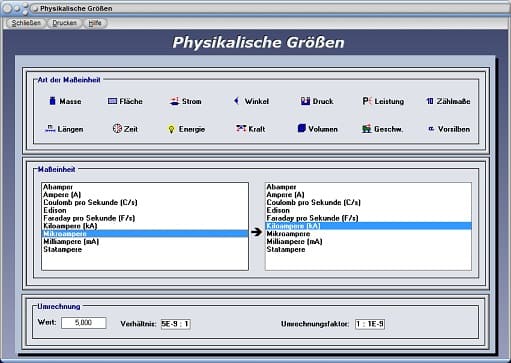Screen dimensions: 511x363
Task: Select Abamper in the left unit list
Action: (145, 187)
